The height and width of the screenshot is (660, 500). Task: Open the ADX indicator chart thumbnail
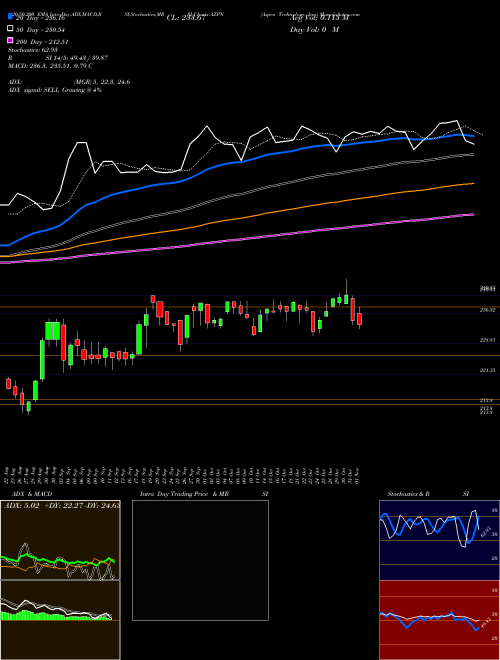click(60, 540)
